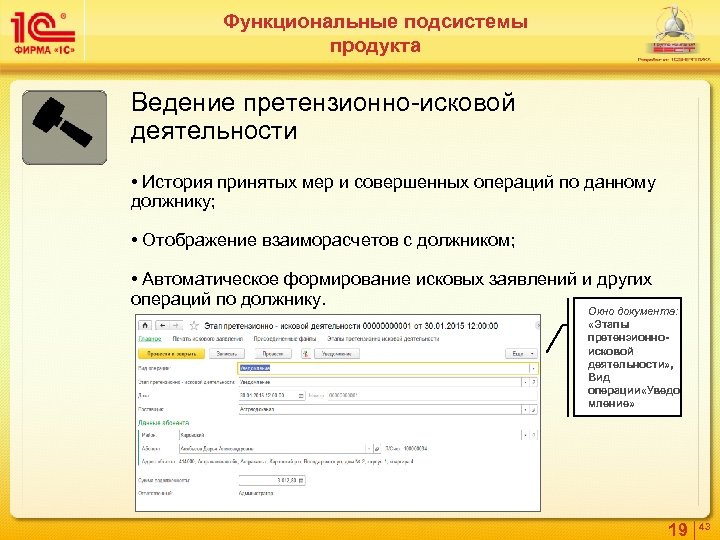Screen dimensions: 720x540
Task: Click the Провести button
Action: (x=273, y=354)
